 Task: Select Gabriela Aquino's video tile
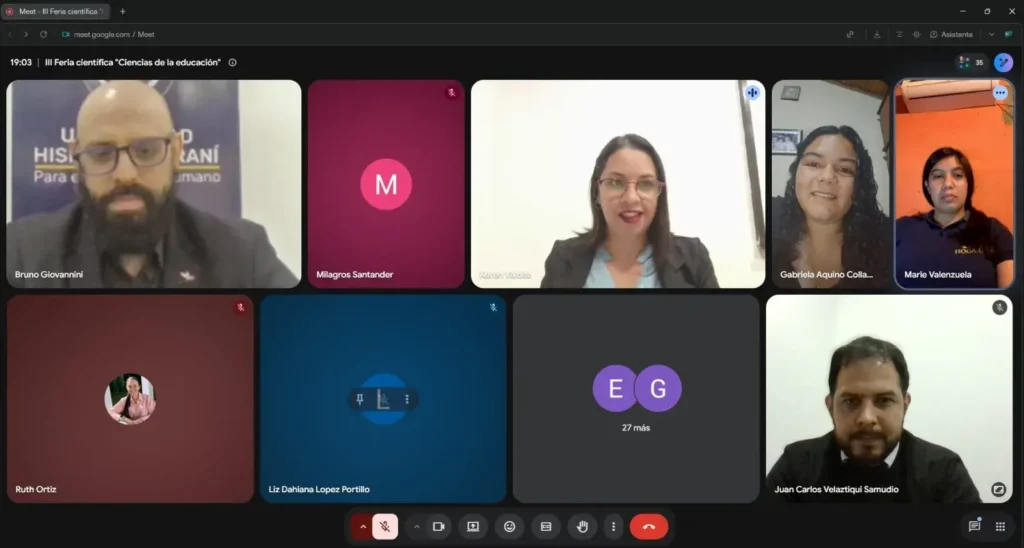[x=830, y=184]
